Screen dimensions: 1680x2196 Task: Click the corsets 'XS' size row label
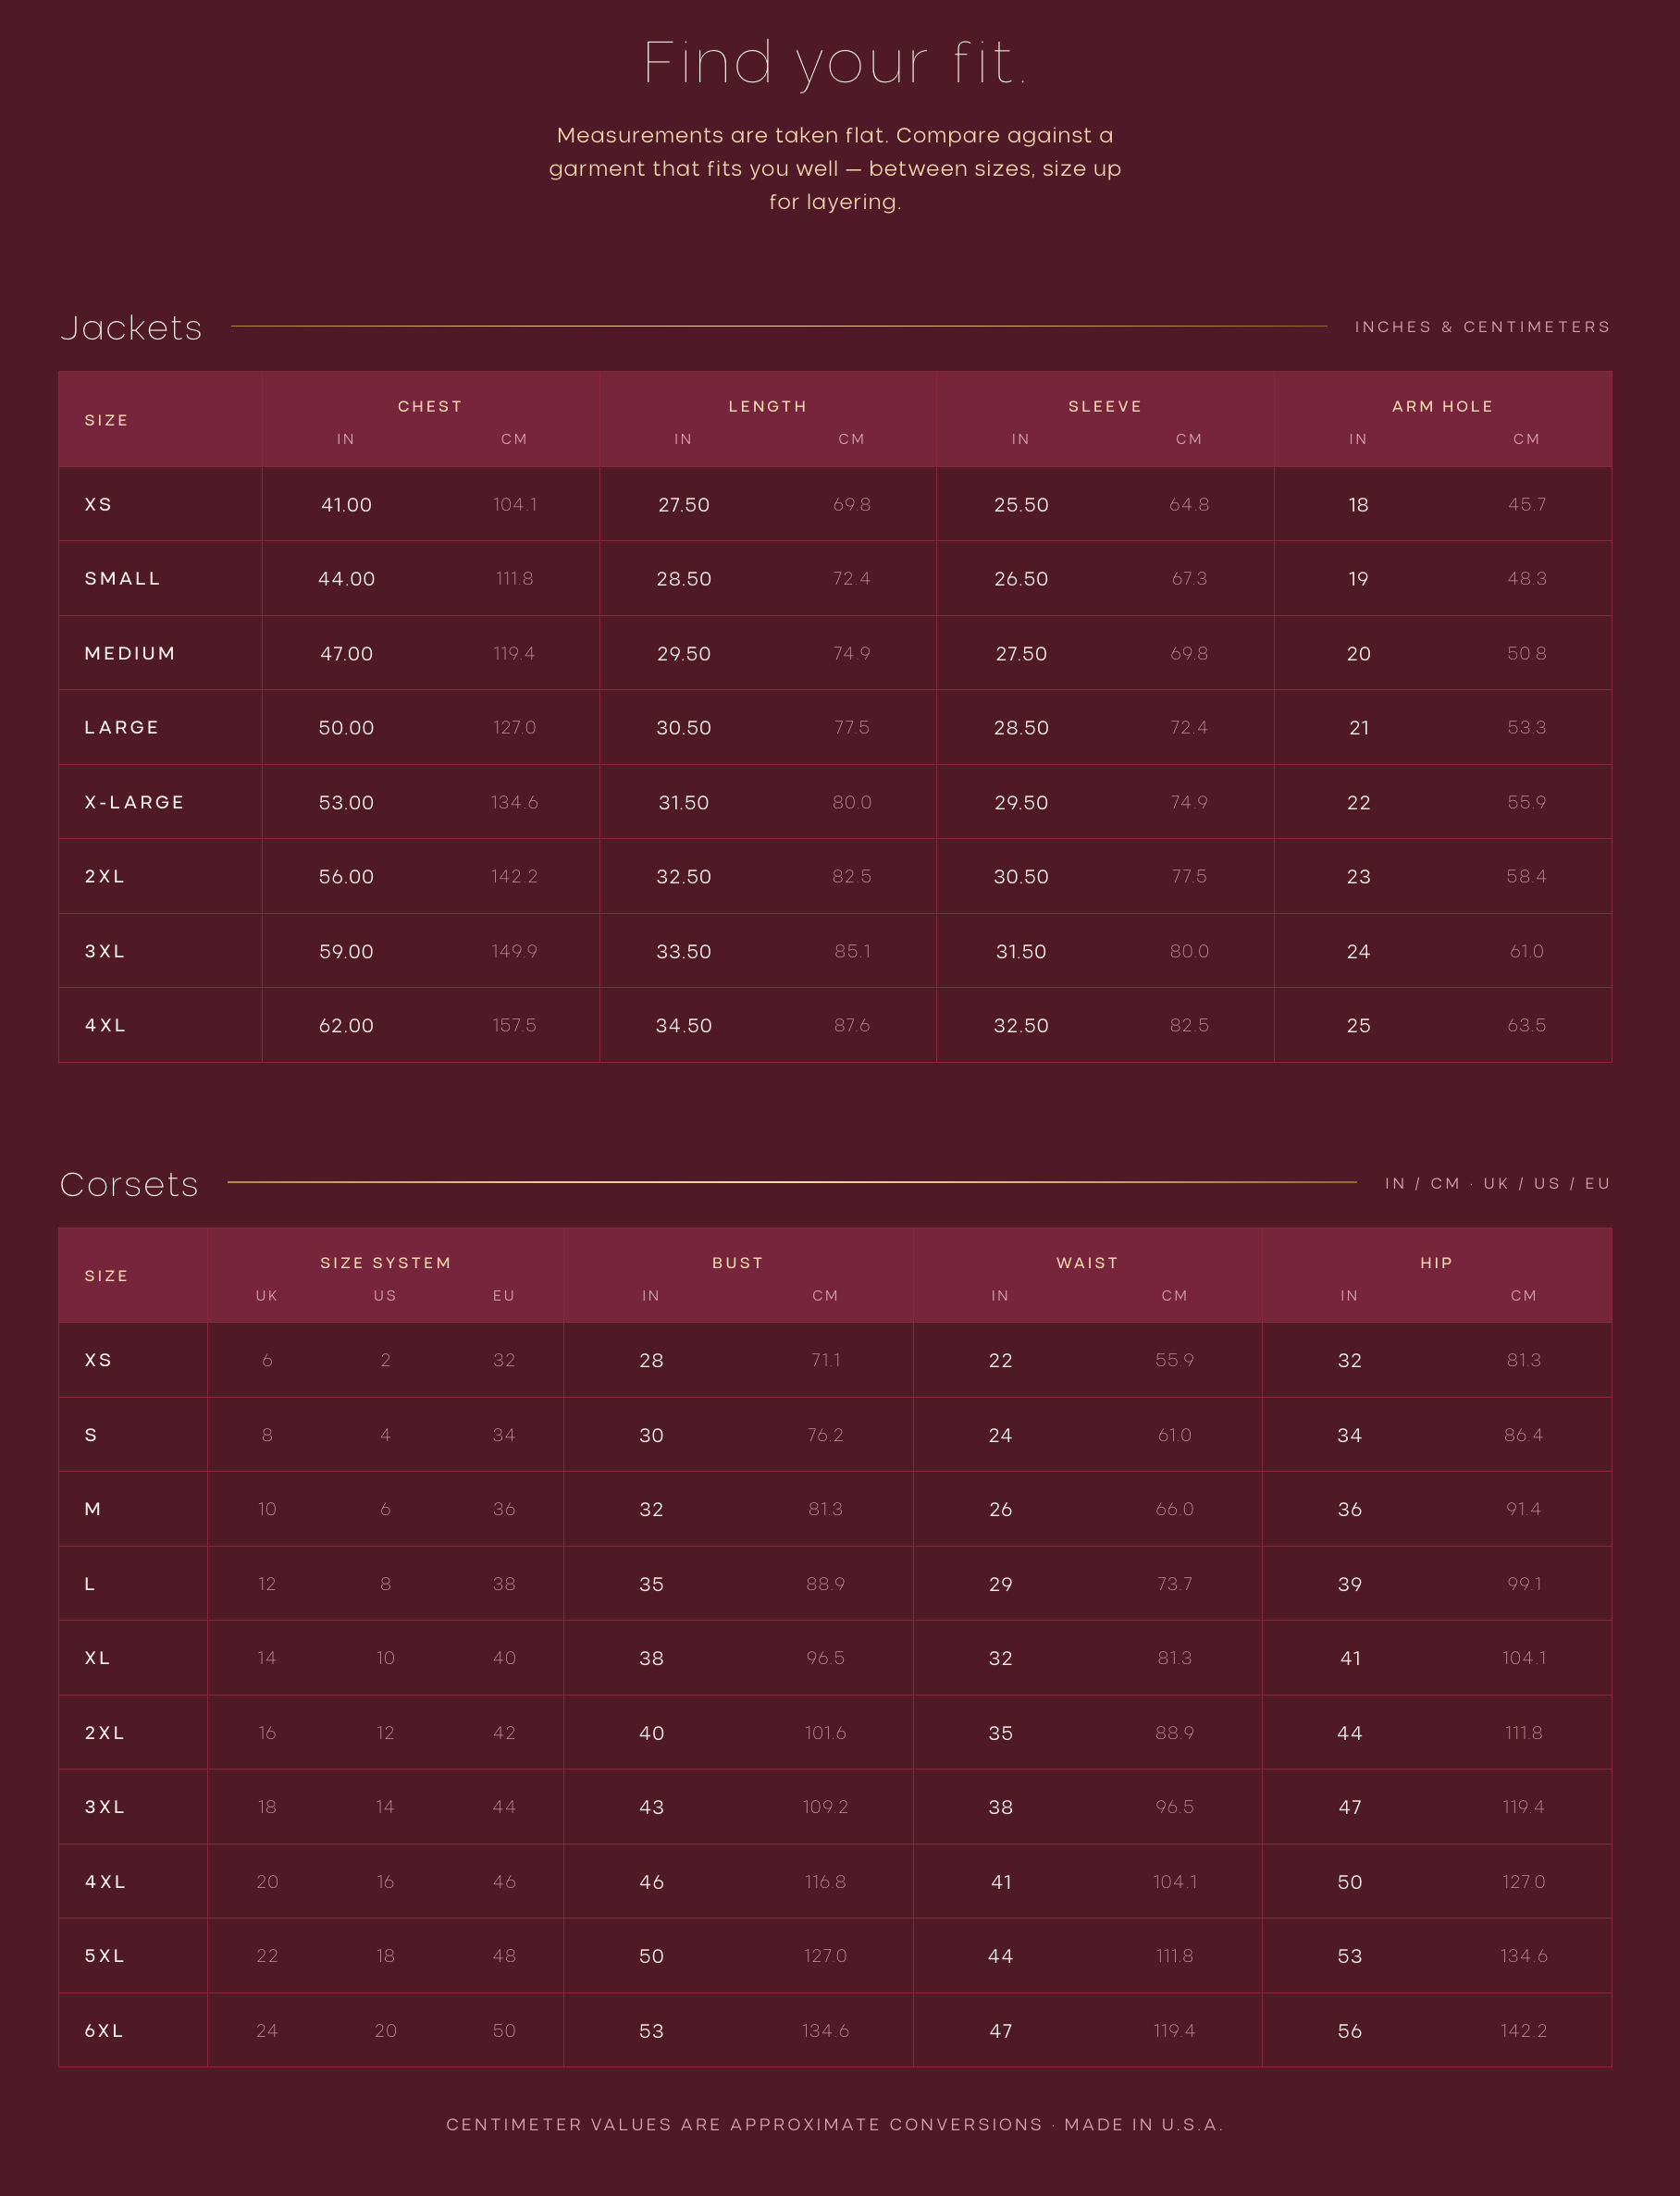pos(98,1361)
